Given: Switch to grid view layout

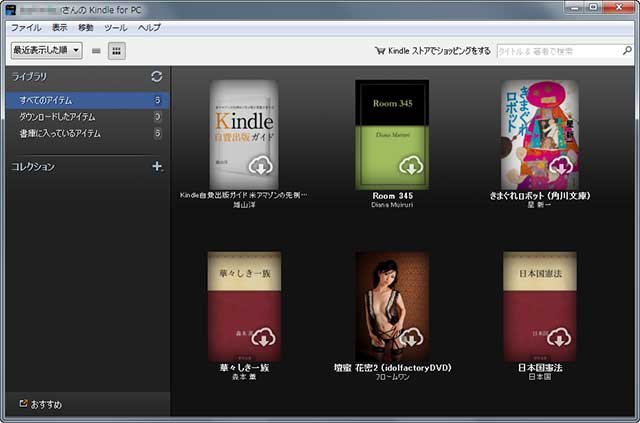Looking at the screenshot, I should tap(117, 51).
